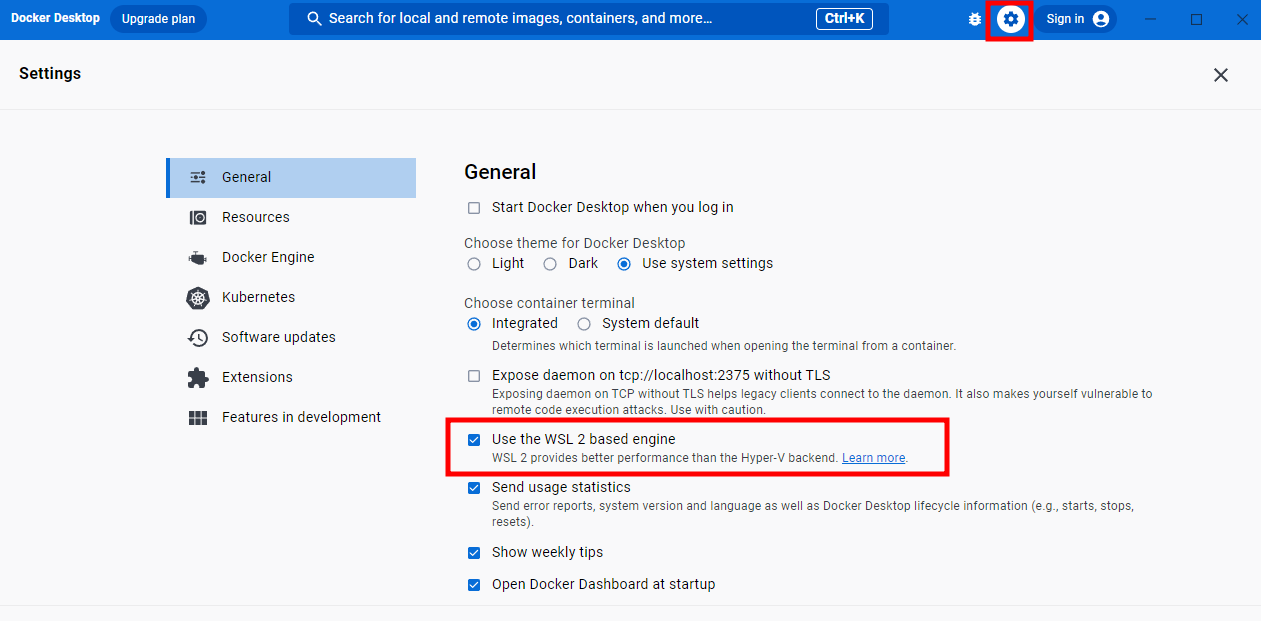This screenshot has height=621, width=1261.
Task: Minimize the Docker Desktop window
Action: [x=1150, y=19]
